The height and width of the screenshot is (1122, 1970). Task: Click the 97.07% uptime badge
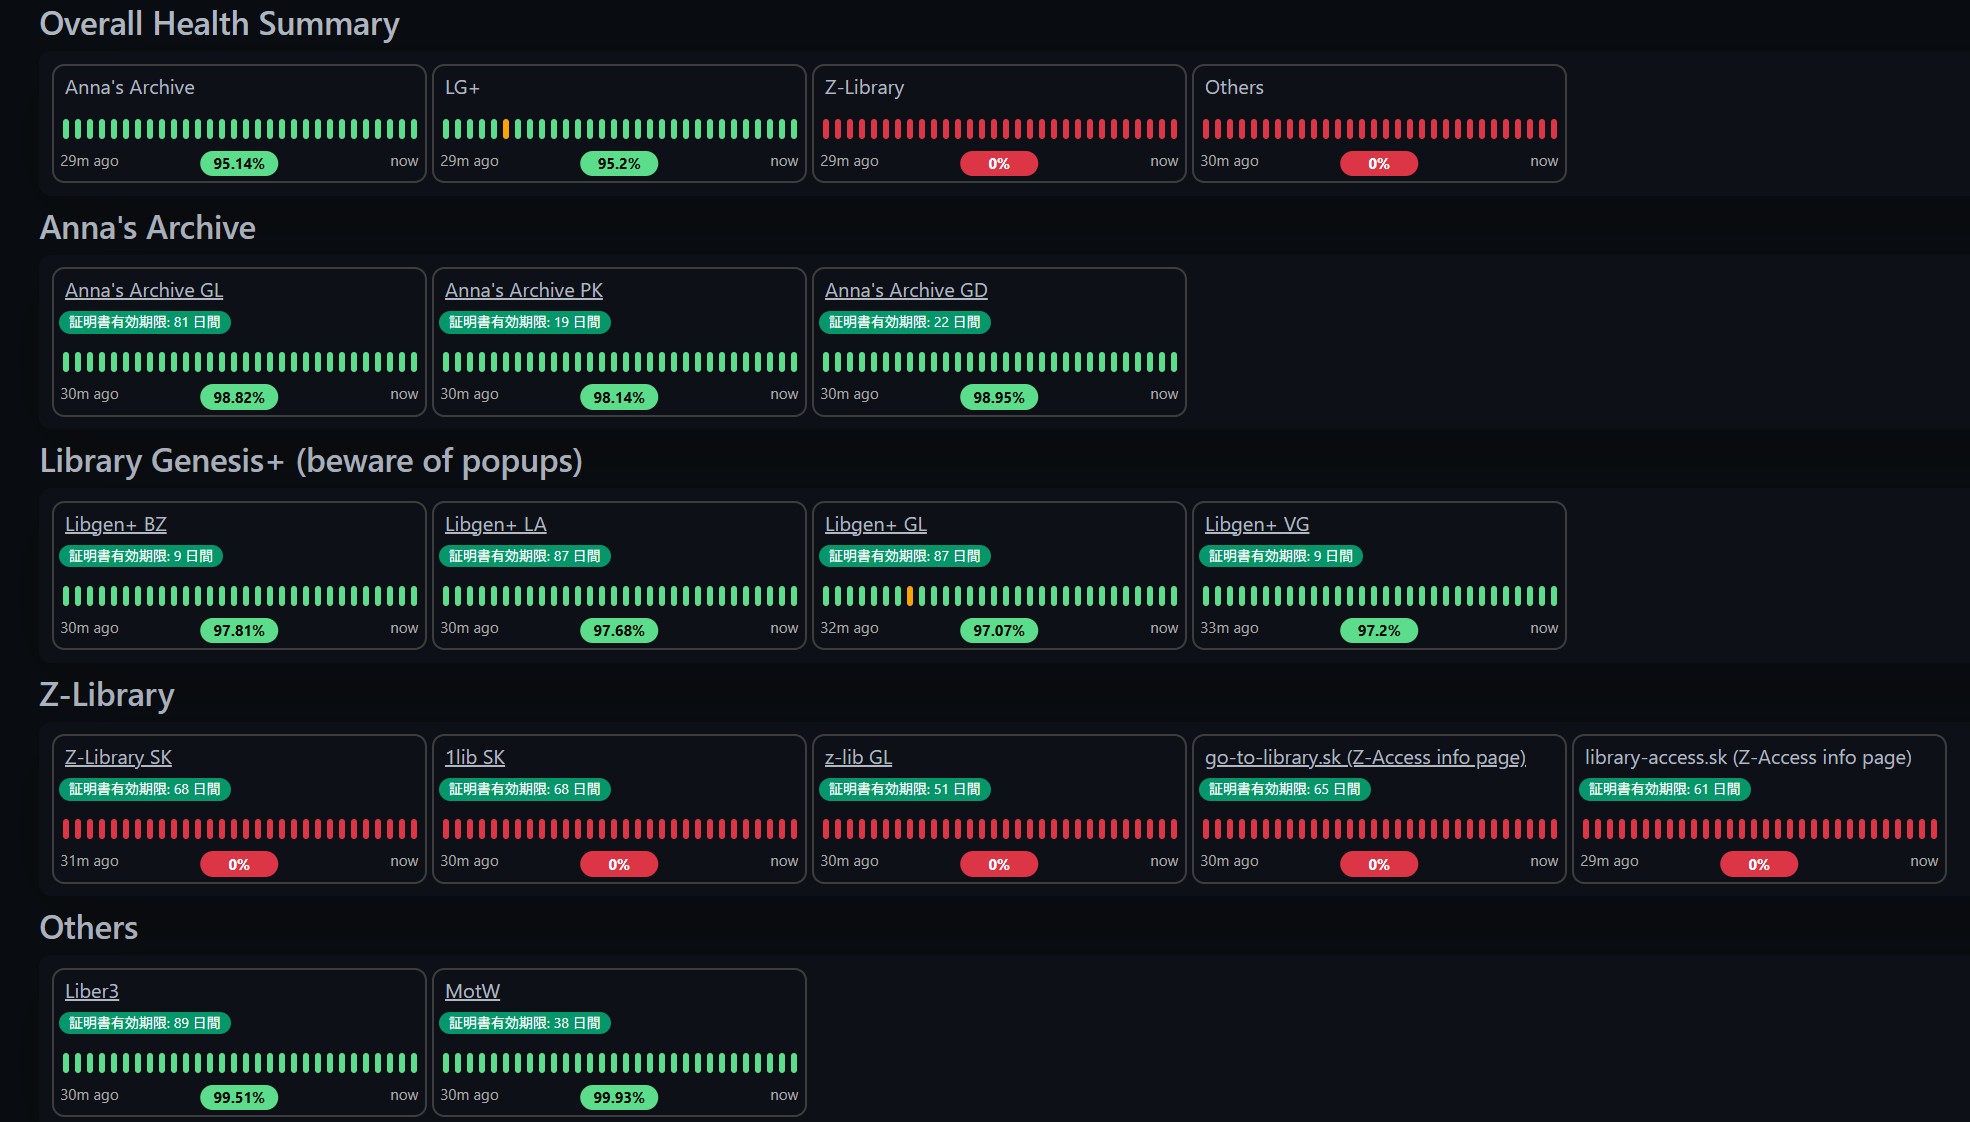pos(999,631)
